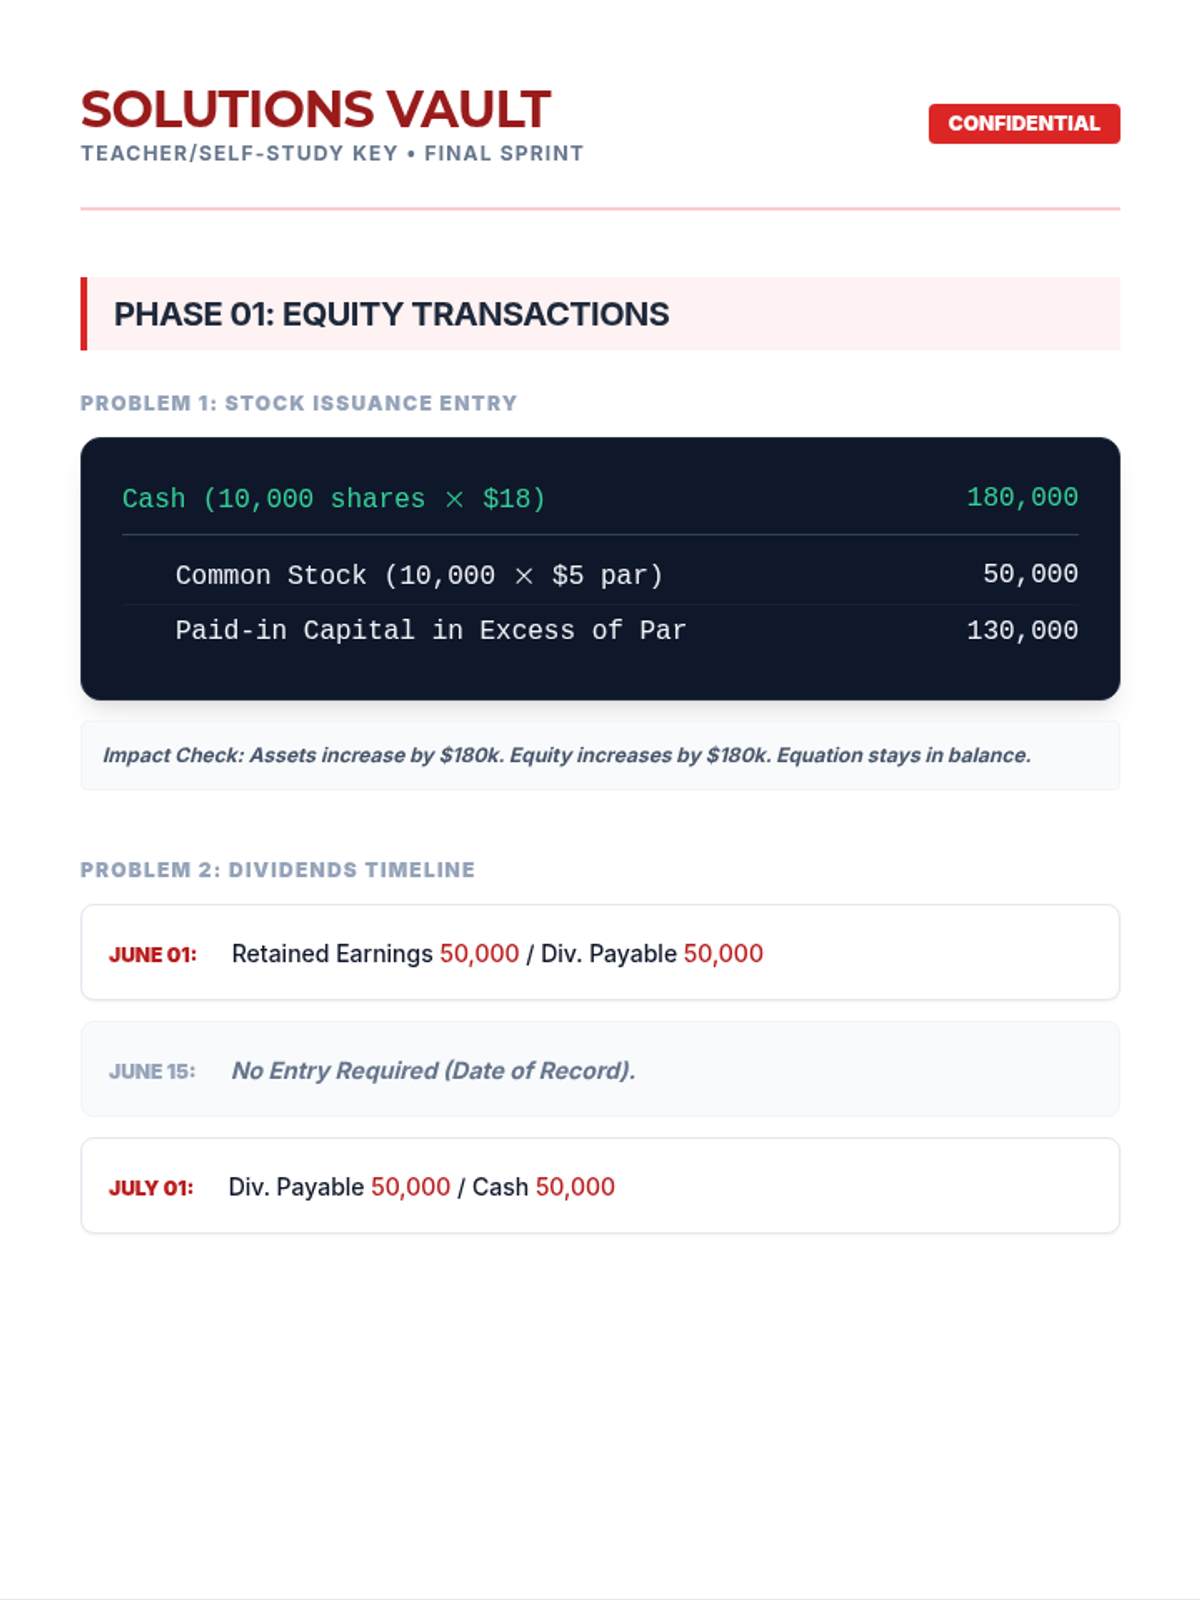1200x1600 pixels.
Task: Click the Cash 50,000 credit on July 01
Action: pos(544,1187)
